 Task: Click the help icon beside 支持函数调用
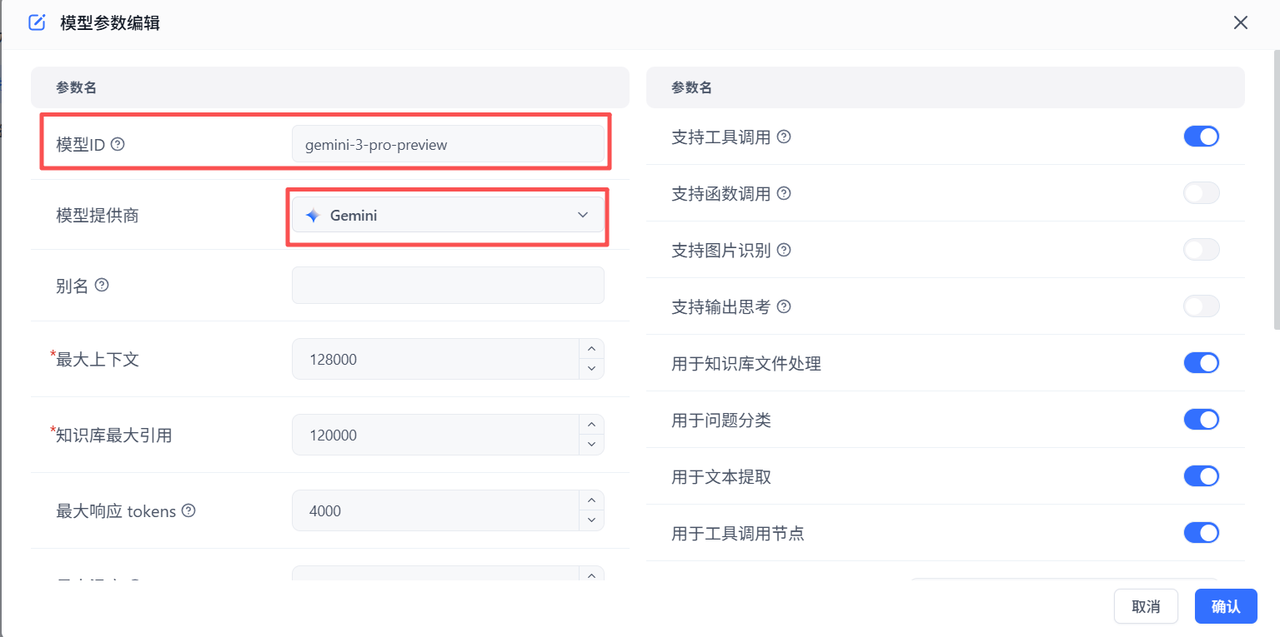784,193
